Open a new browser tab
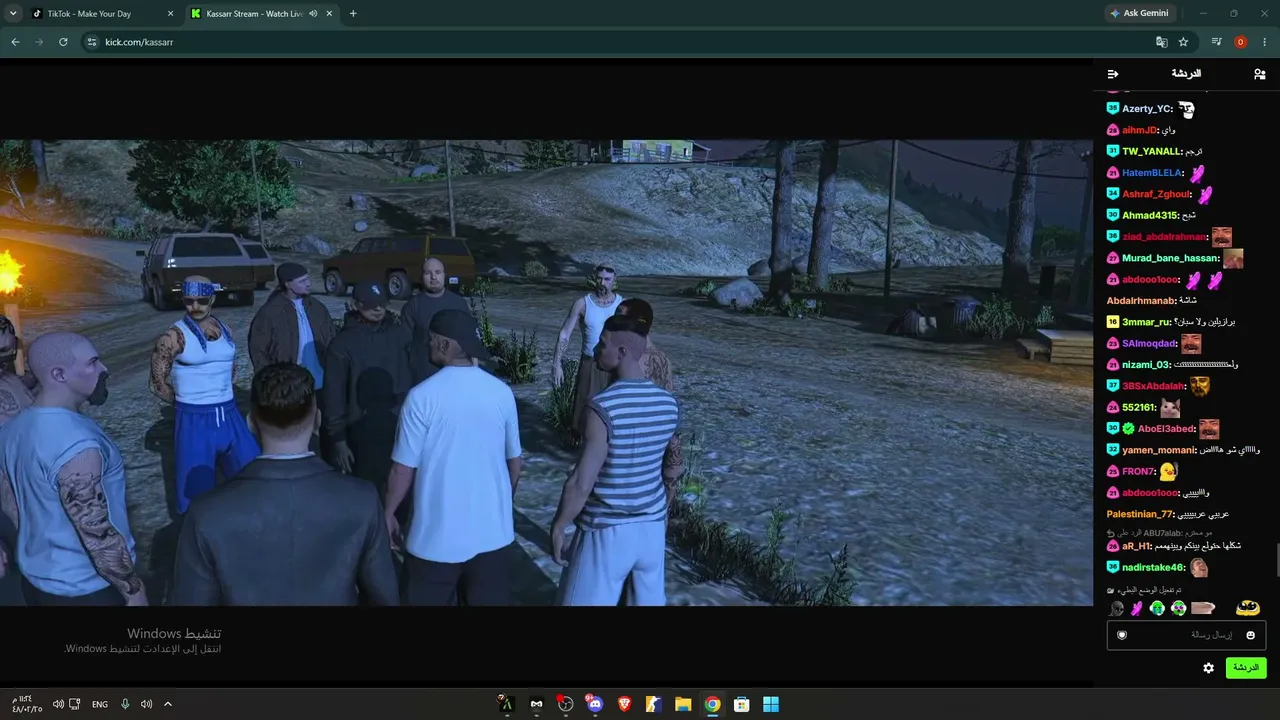 353,14
